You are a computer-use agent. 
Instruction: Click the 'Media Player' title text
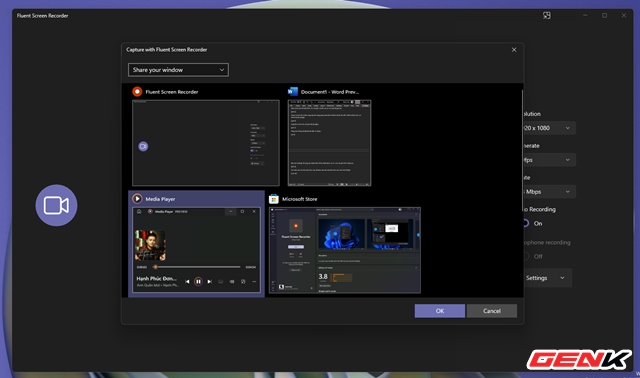pyautogui.click(x=160, y=199)
